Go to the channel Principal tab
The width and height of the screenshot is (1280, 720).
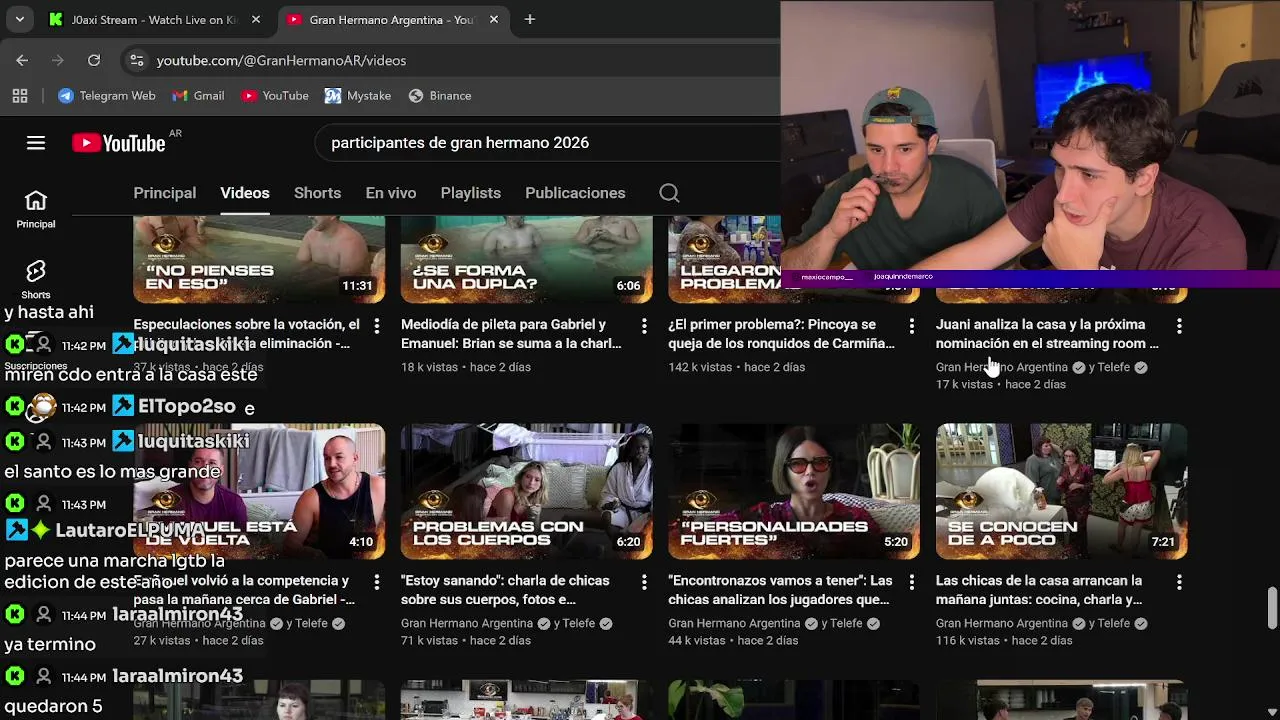165,193
